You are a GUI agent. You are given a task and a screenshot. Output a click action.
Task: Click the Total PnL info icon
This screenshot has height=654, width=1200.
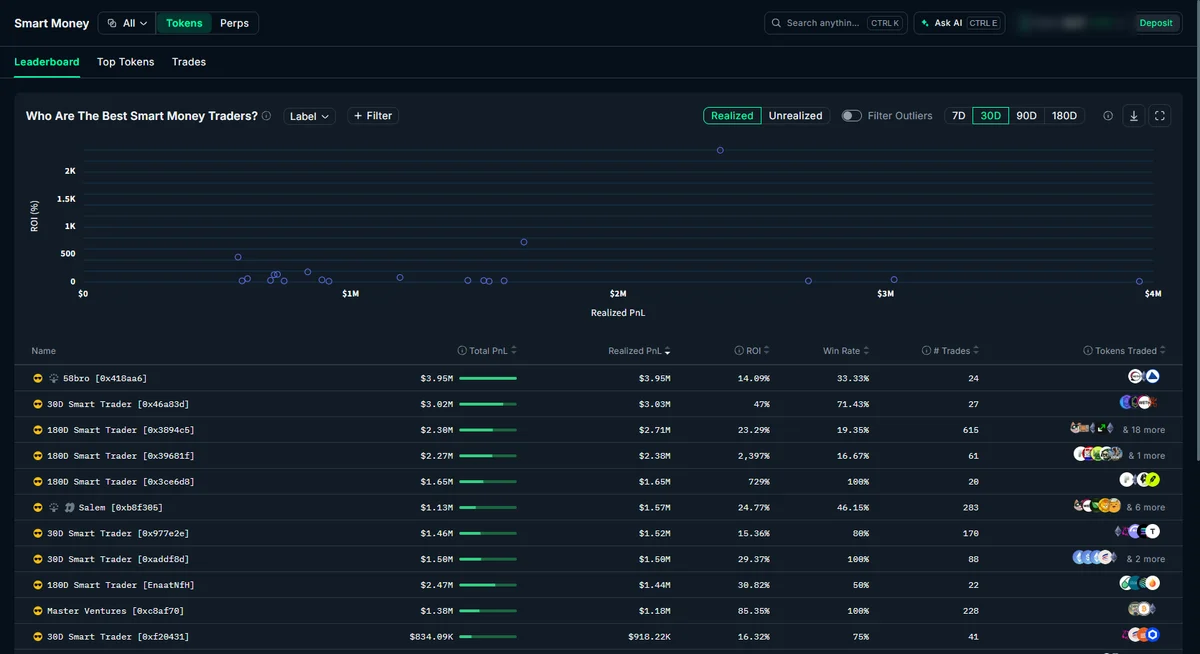tap(462, 351)
